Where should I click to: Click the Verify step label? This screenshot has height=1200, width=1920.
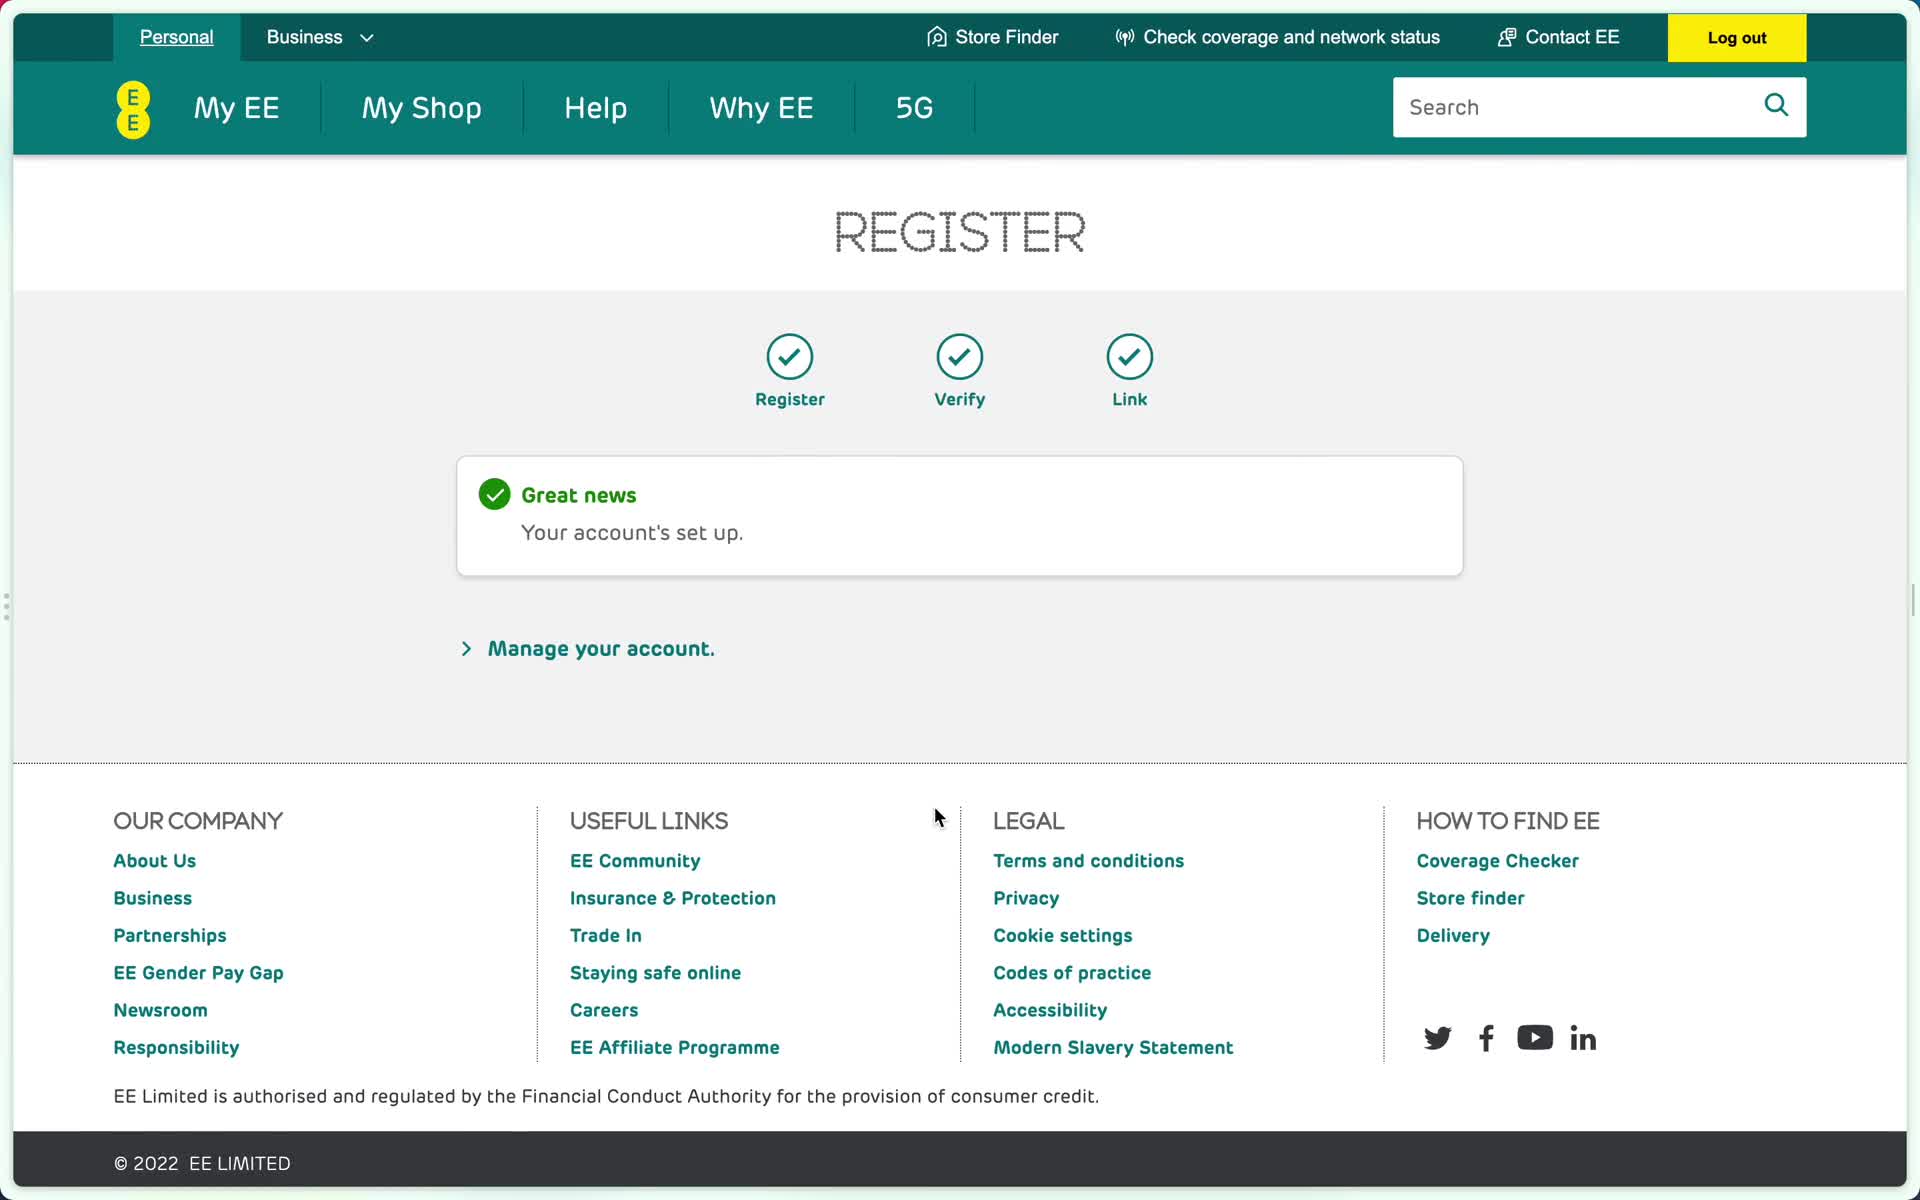click(x=960, y=399)
